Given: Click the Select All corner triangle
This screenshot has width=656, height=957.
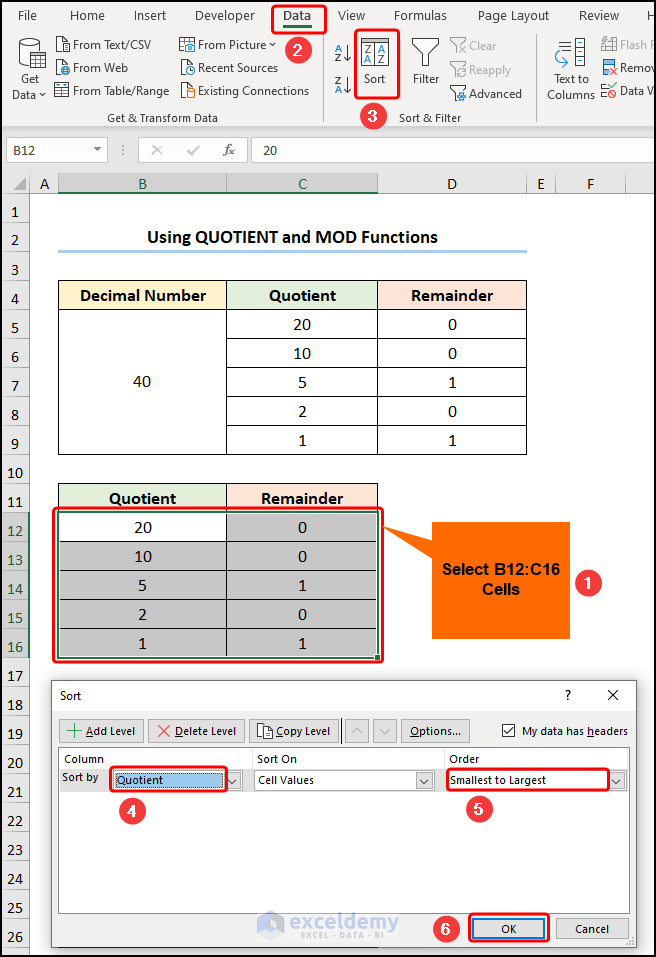Looking at the screenshot, I should coord(19,184).
